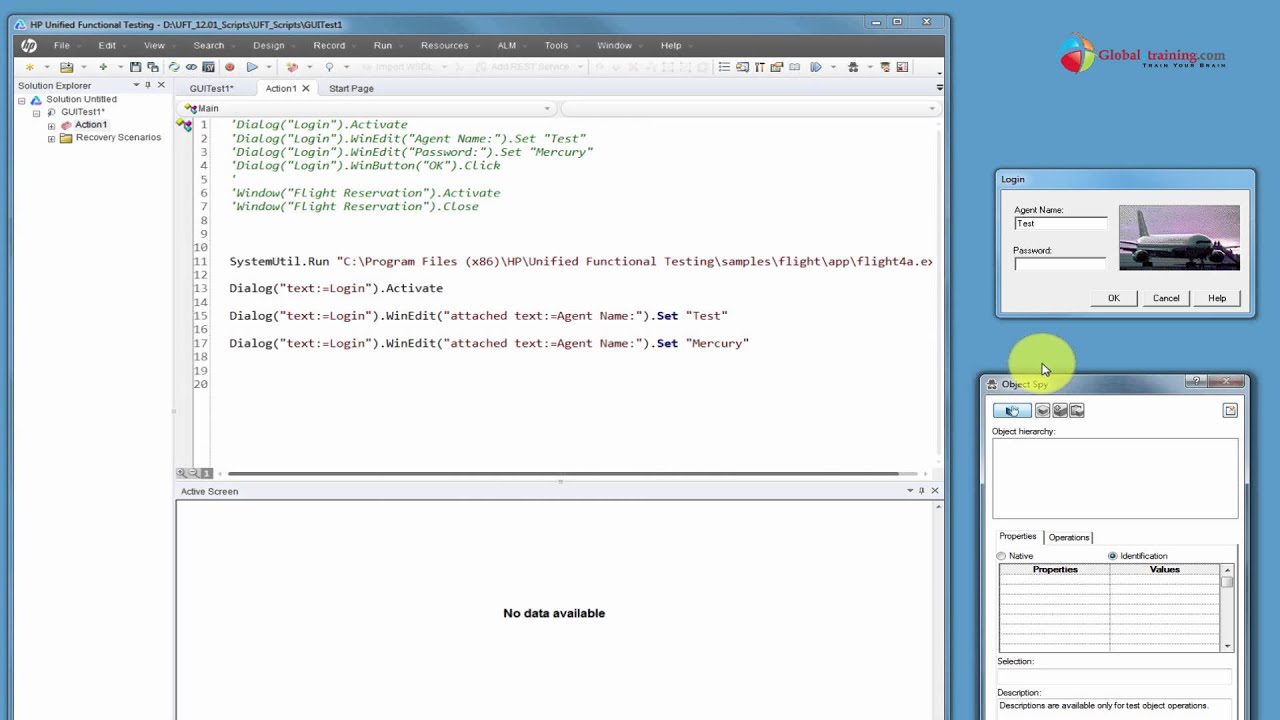The image size is (1280, 720).
Task: Click the last grey box icon in Object Spy row
Action: [x=1077, y=410]
